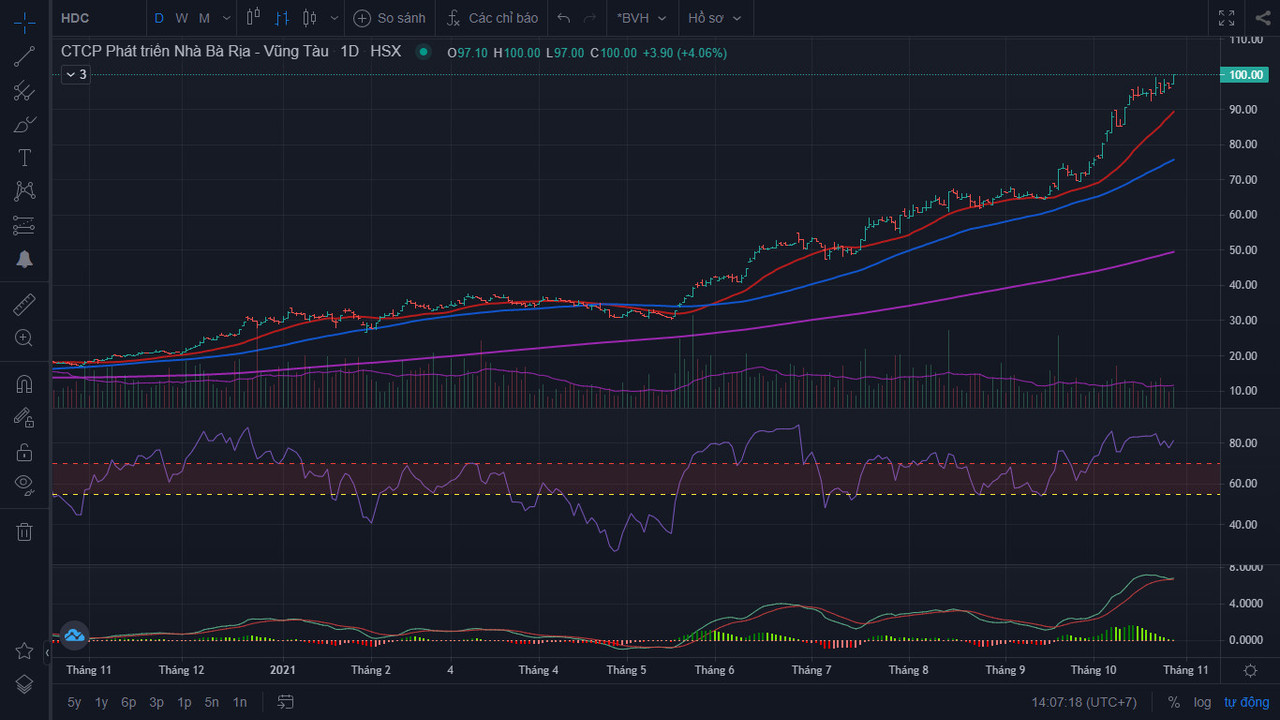Screen dimensions: 1280x720
Task: Click the TradingView cloud logo
Action: (x=74, y=635)
